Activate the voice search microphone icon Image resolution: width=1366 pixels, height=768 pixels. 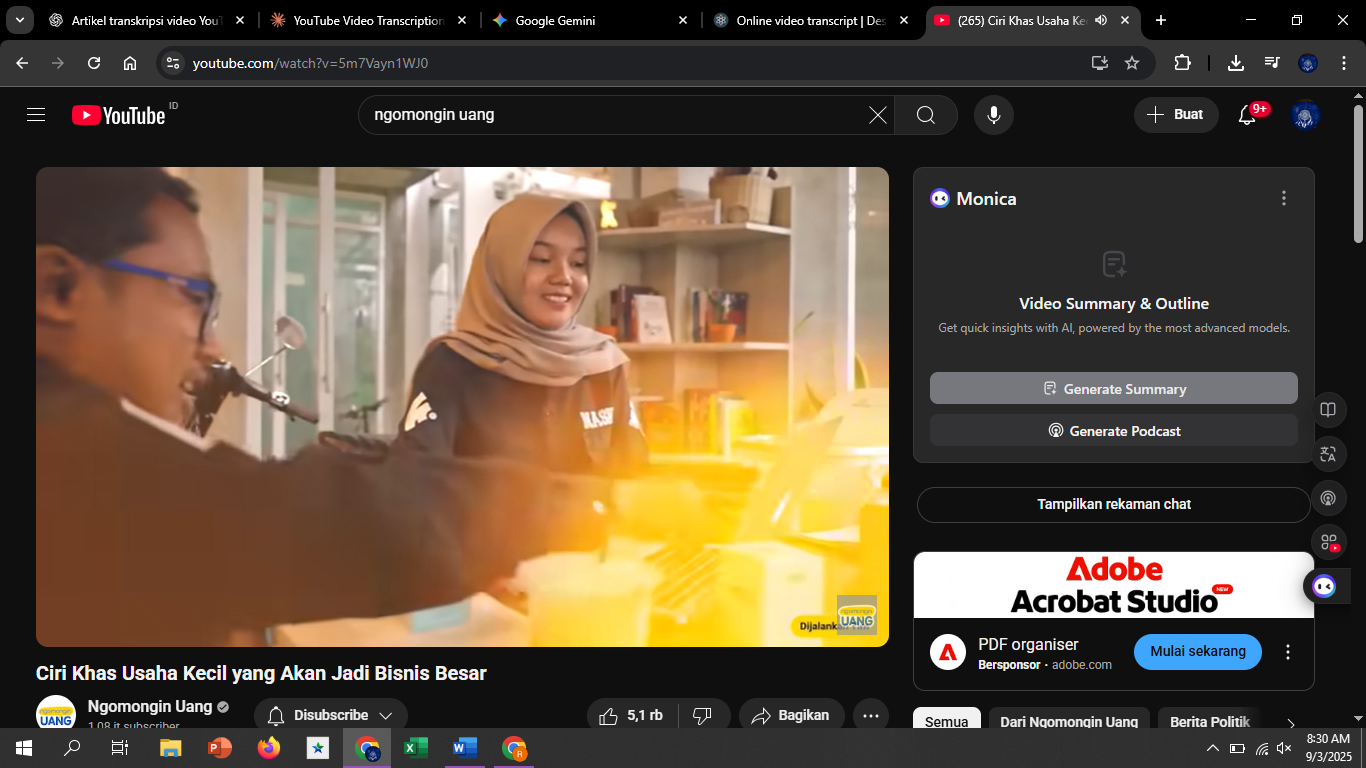[993, 114]
